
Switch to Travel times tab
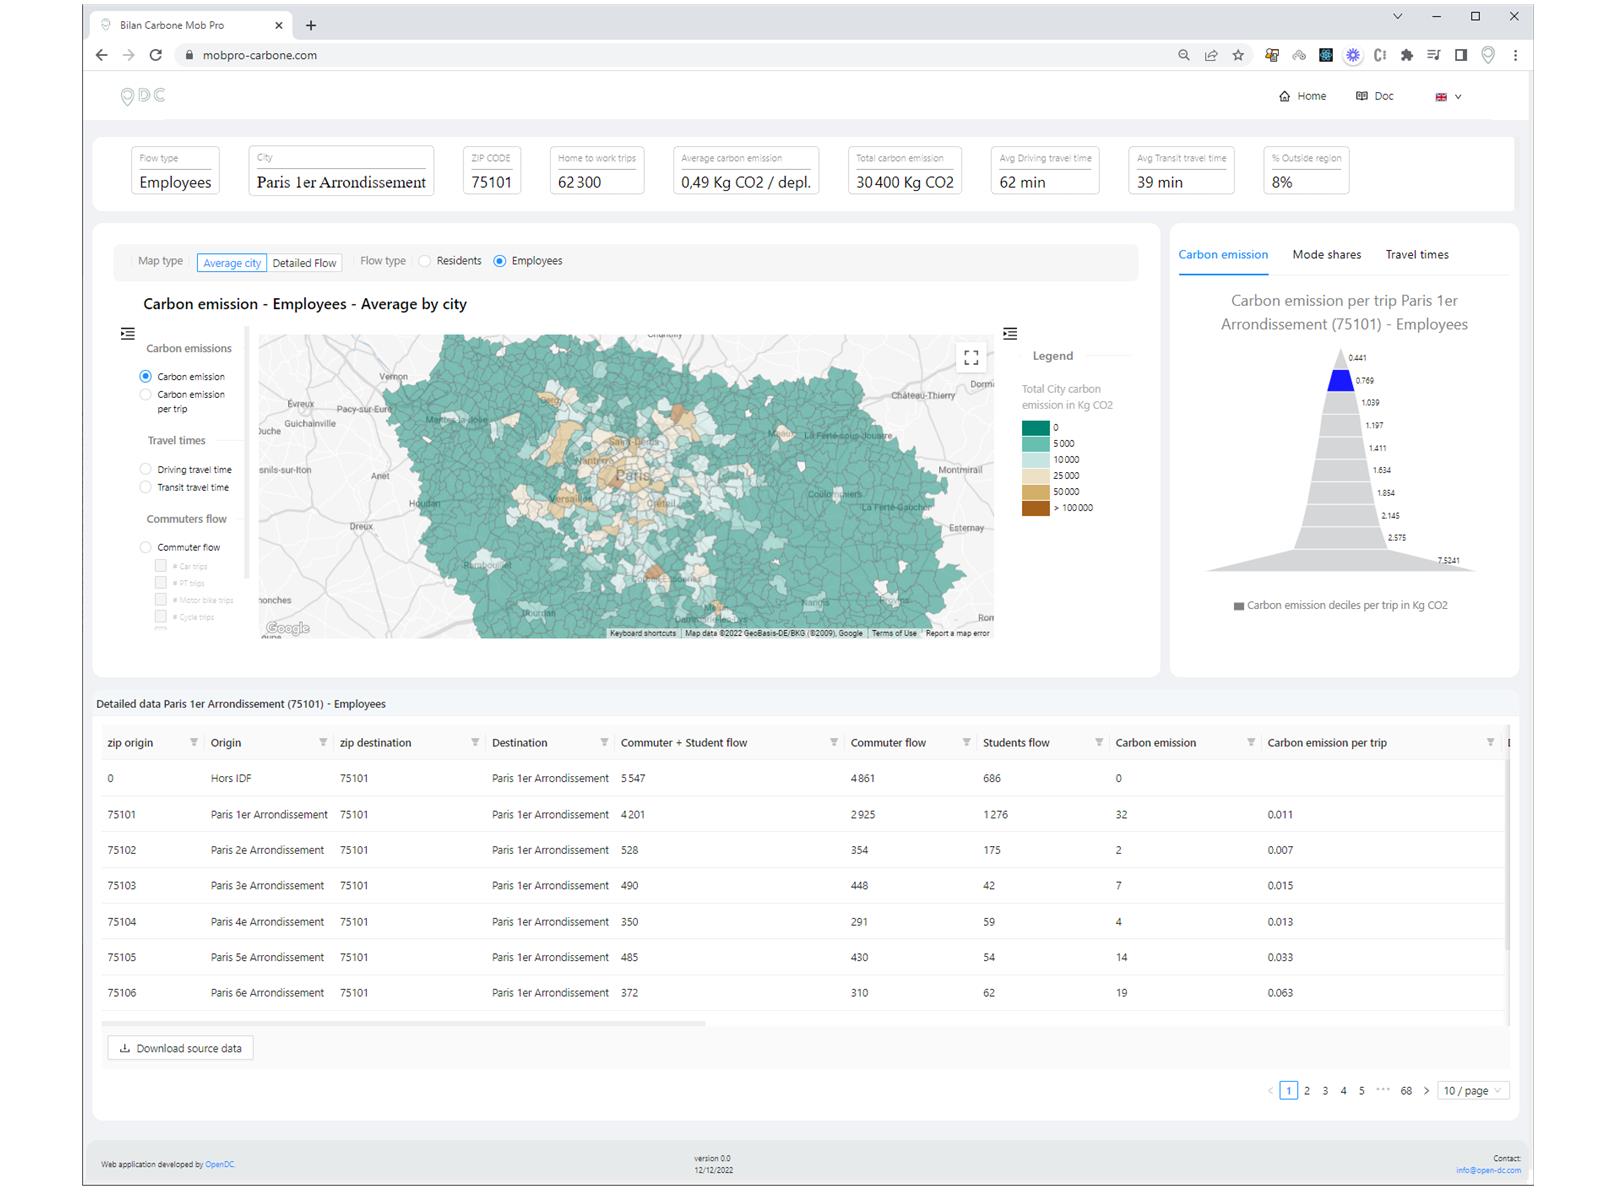1417,254
